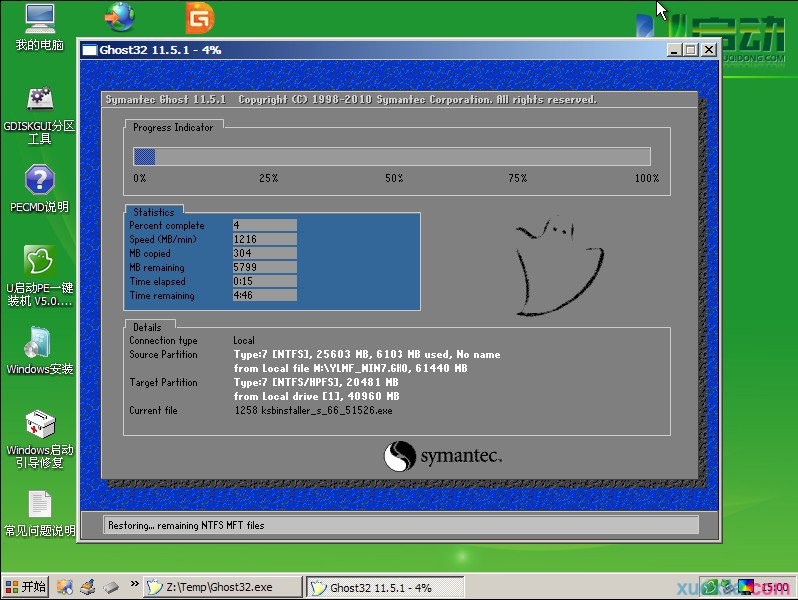Close the Ghost32 window
Screen dimensions: 798x600
[x=708, y=50]
